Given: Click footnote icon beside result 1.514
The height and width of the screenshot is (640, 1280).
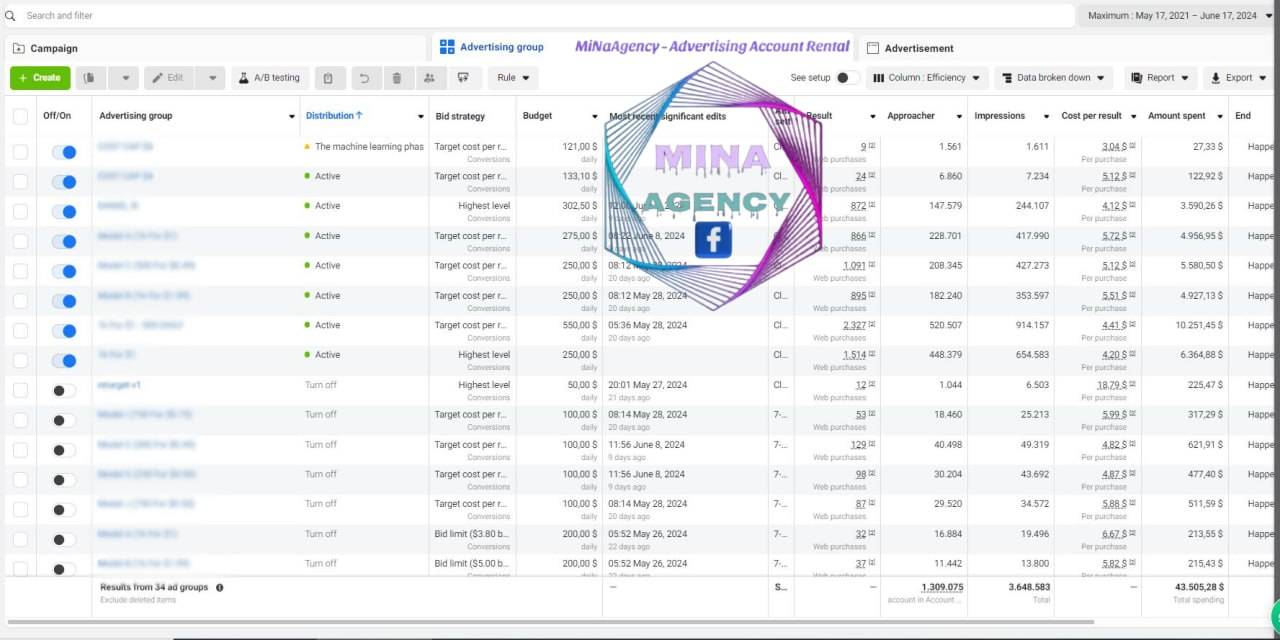Looking at the screenshot, I should pyautogui.click(x=872, y=355).
